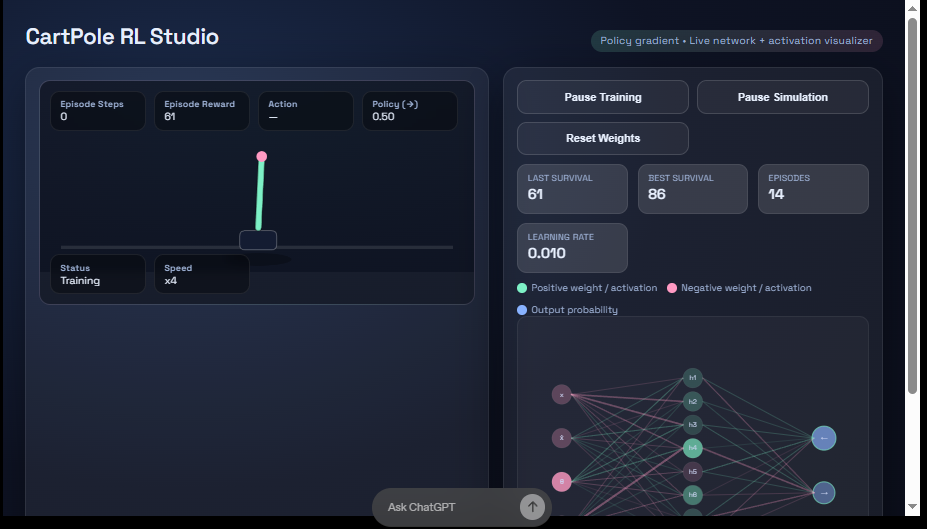Click hidden neuron h3

693,424
